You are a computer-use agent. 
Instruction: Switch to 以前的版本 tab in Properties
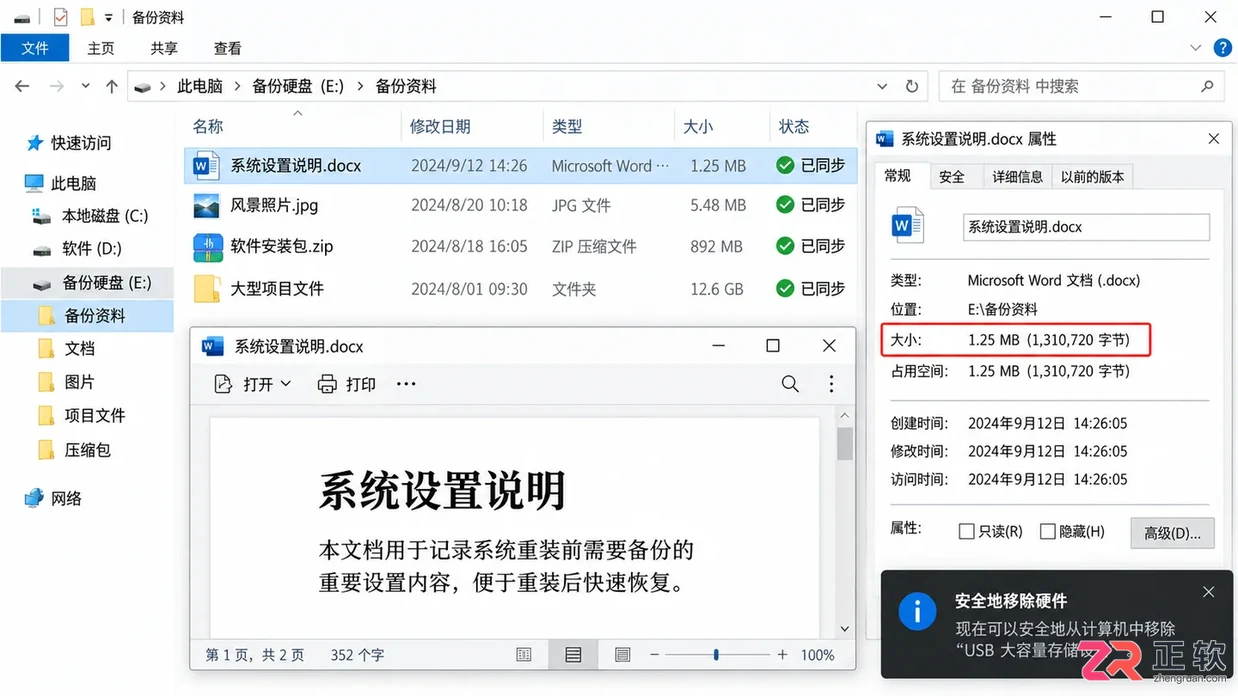click(x=1092, y=177)
